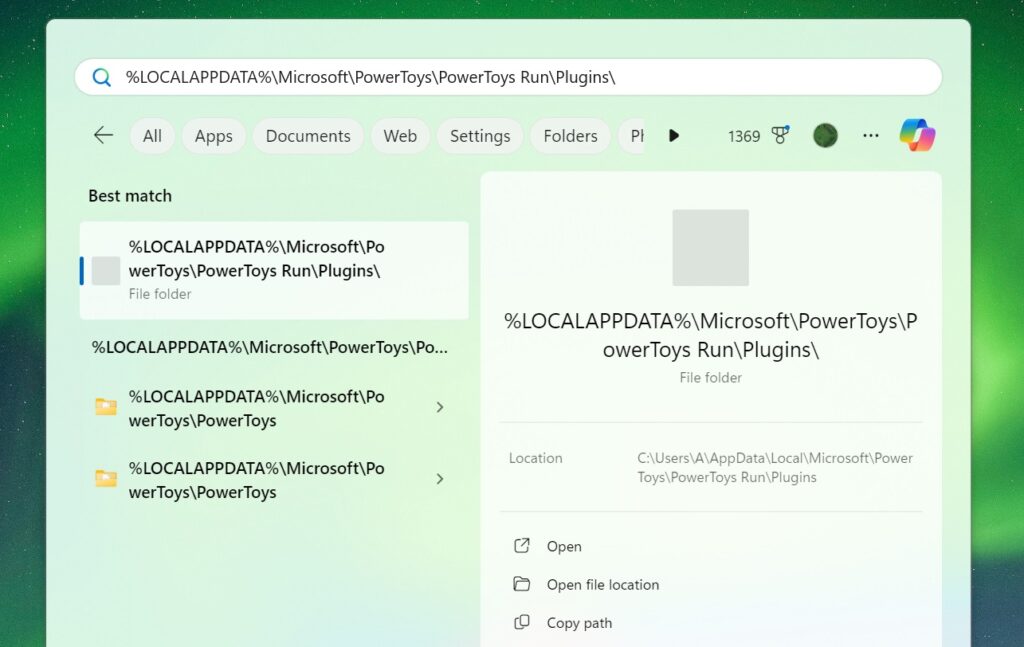The height and width of the screenshot is (647, 1024).
Task: Click Open to launch the Plugins folder
Action: 563,546
